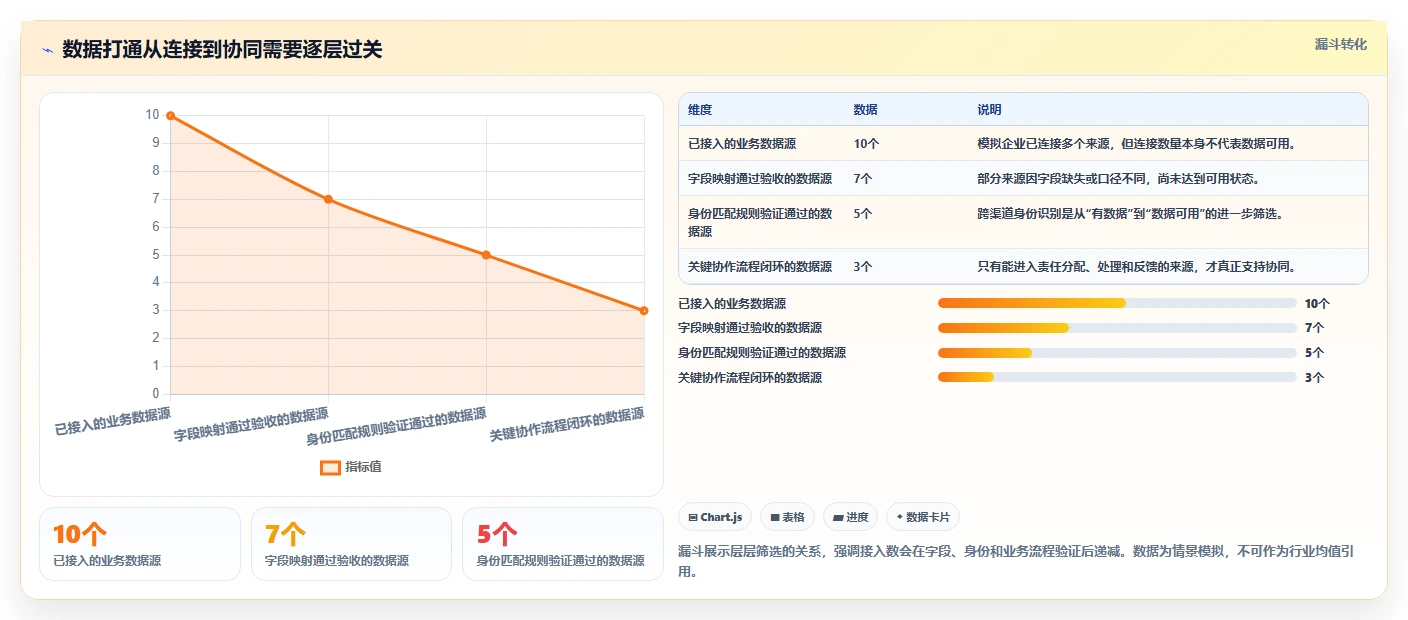Click the x-axis label 已接入的业务数据源
The image size is (1408, 620).
click(112, 421)
